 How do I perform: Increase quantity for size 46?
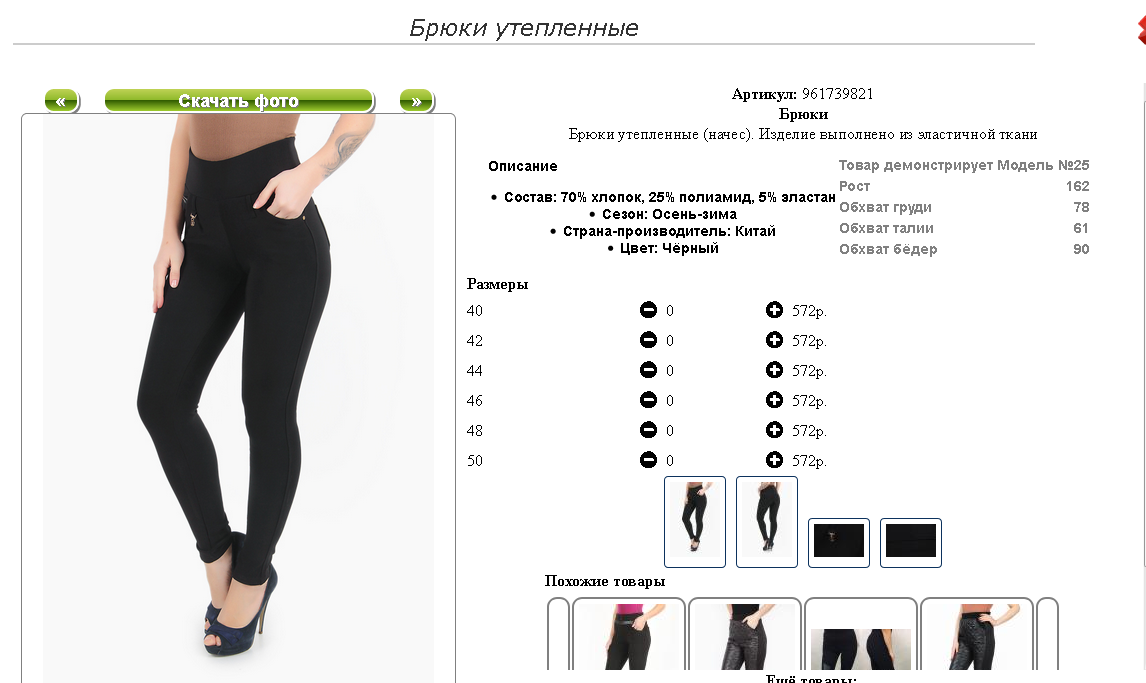(x=774, y=400)
